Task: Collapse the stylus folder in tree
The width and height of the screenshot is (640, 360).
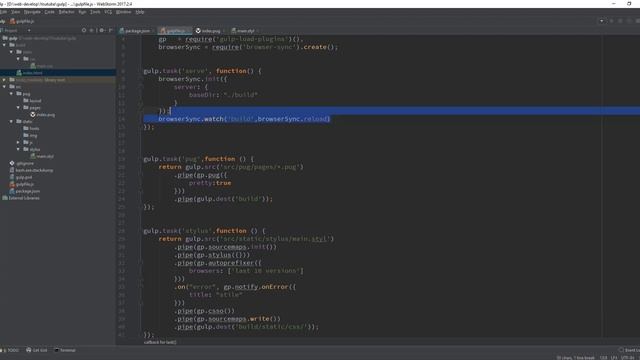Action: click(x=18, y=149)
